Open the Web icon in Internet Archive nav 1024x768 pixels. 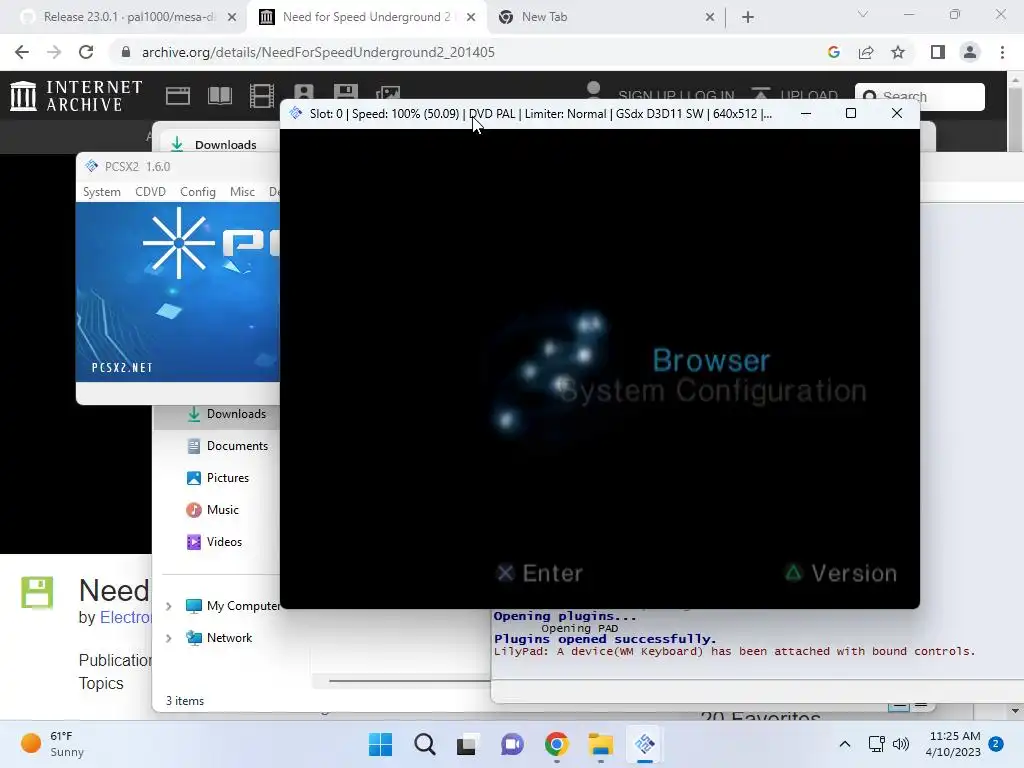coord(178,96)
